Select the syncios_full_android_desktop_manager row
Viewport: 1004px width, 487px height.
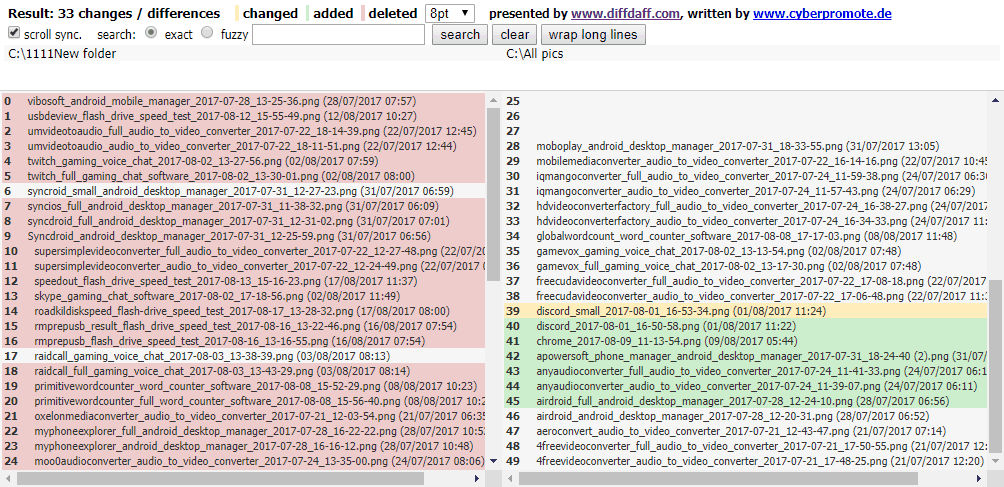(x=243, y=206)
